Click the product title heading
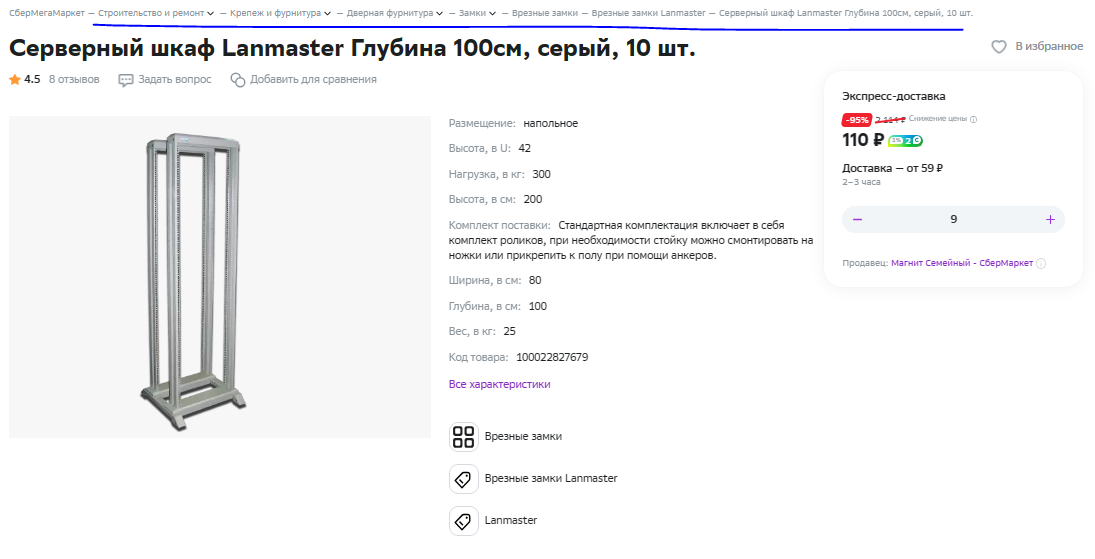The height and width of the screenshot is (559, 1095). tap(353, 48)
